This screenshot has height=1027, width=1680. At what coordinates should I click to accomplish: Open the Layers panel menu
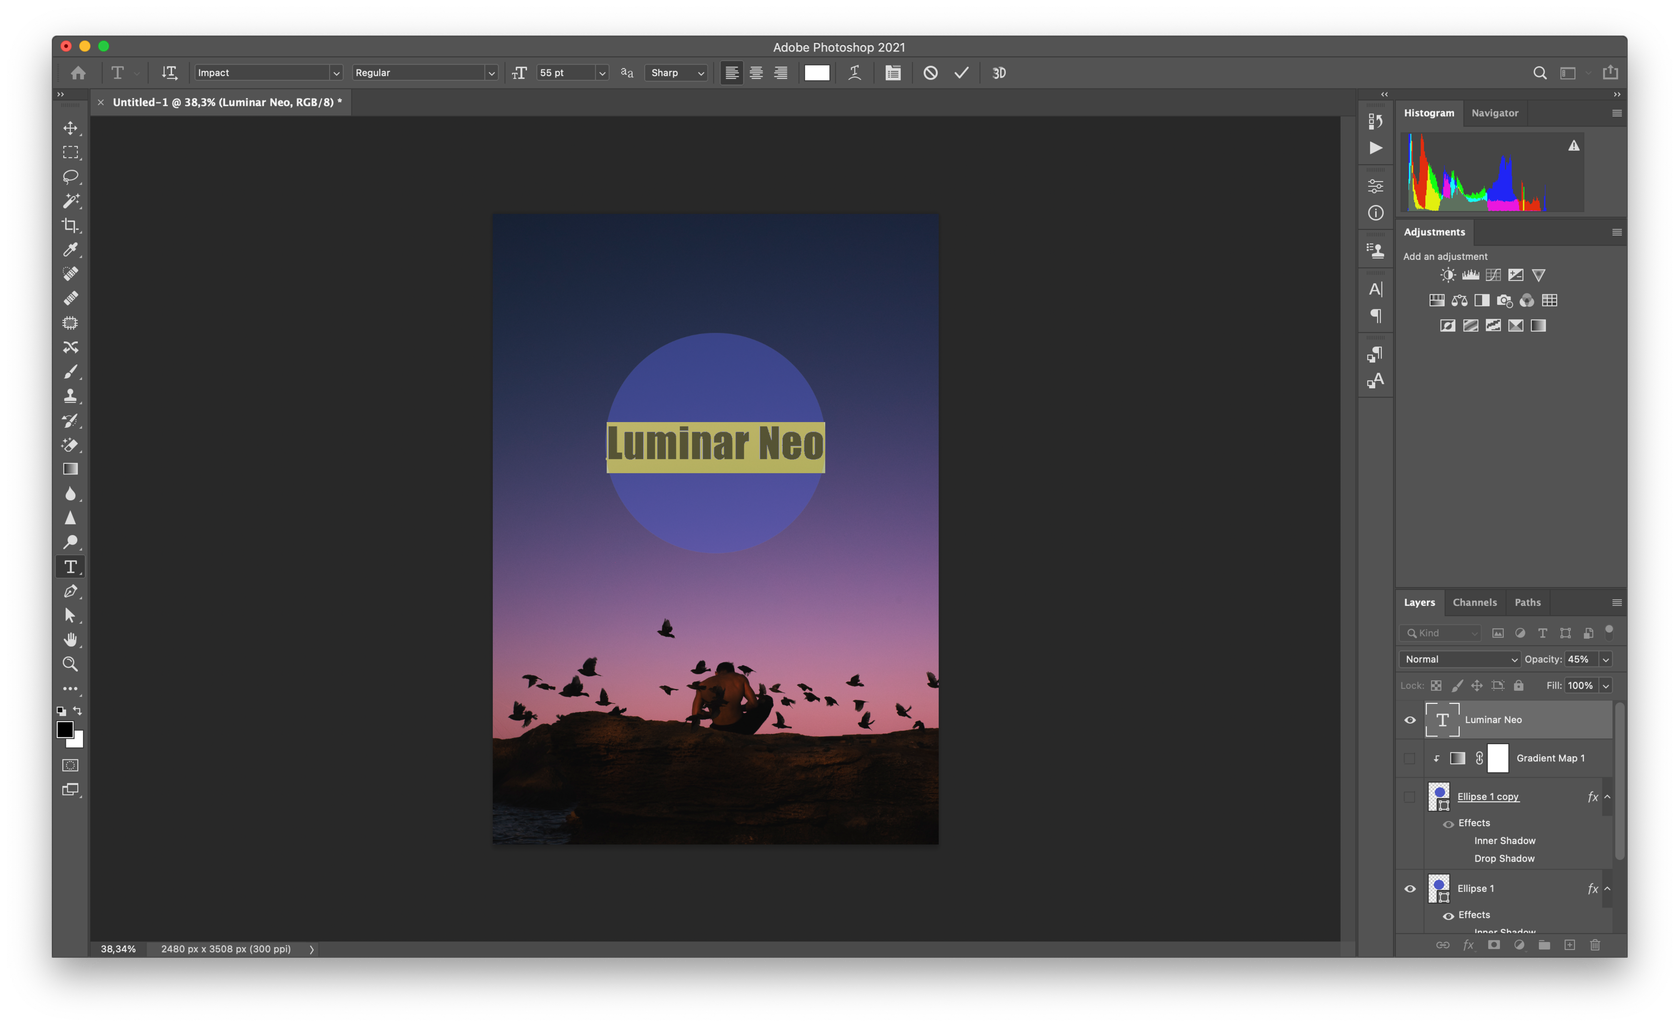tap(1616, 603)
